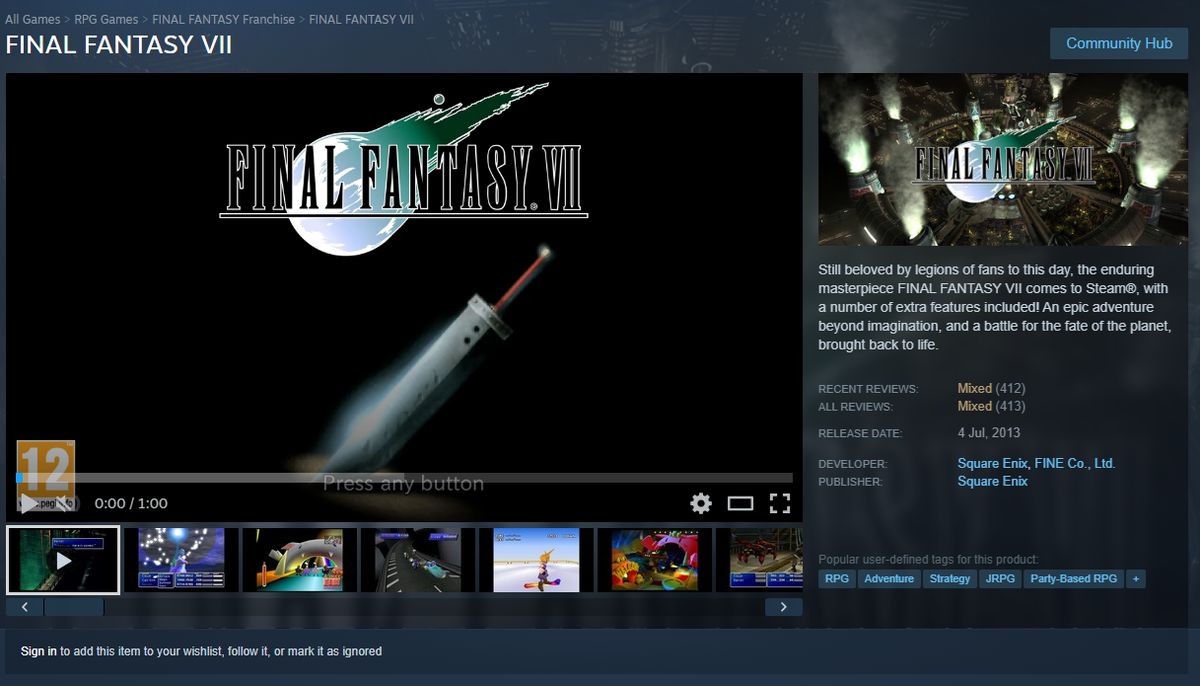
Task: Open developer FINE Co., Ltd. link
Action: point(1075,463)
